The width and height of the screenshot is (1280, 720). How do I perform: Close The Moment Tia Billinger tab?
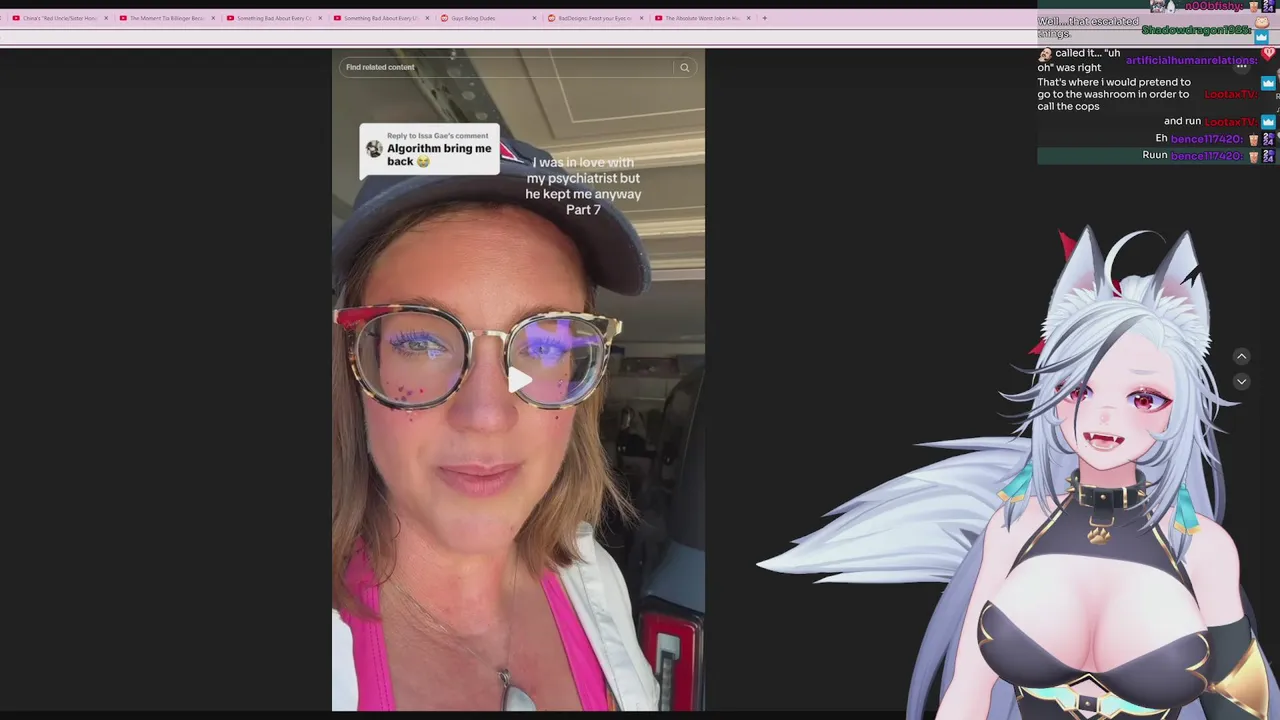(x=213, y=18)
